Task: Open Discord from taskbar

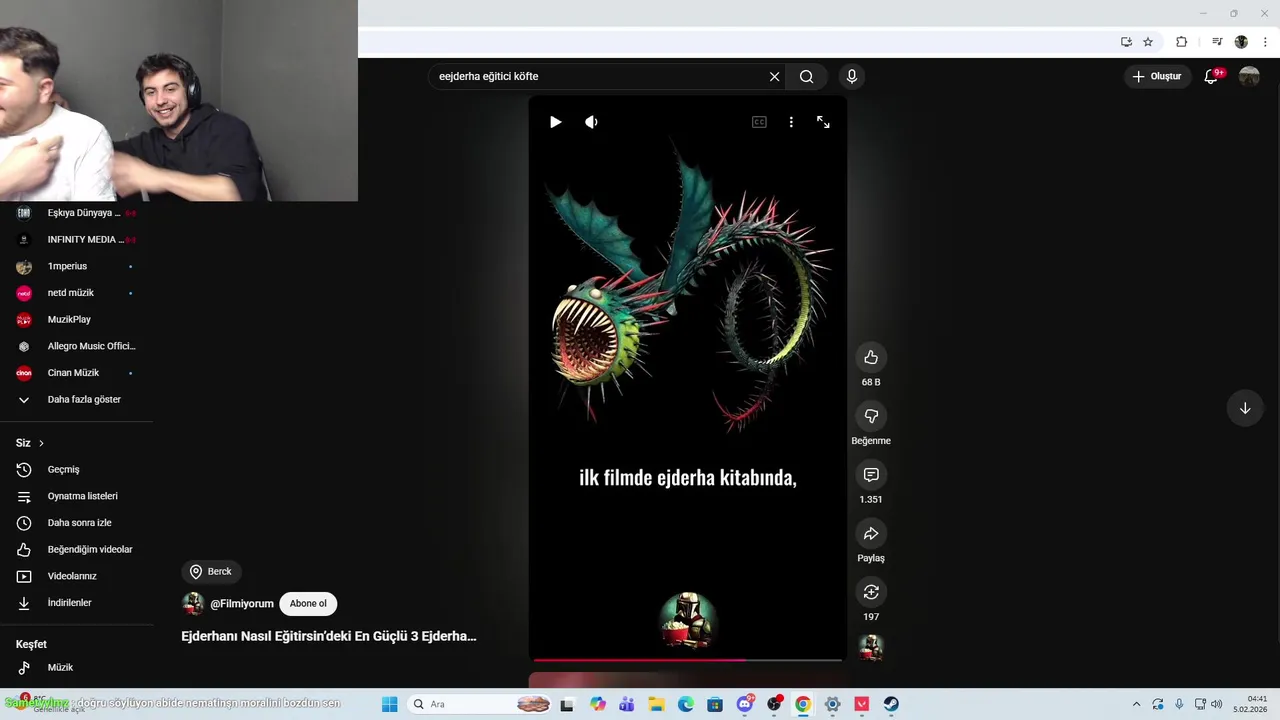Action: (x=745, y=704)
